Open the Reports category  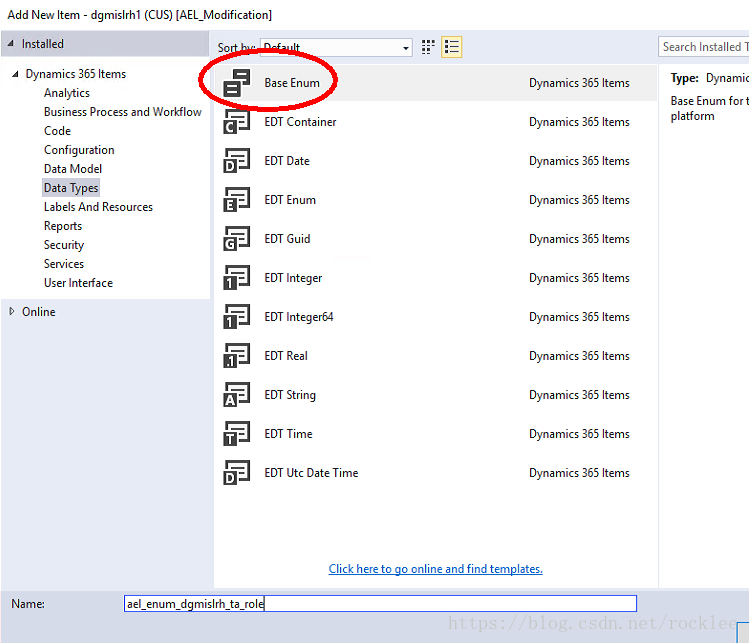(63, 226)
